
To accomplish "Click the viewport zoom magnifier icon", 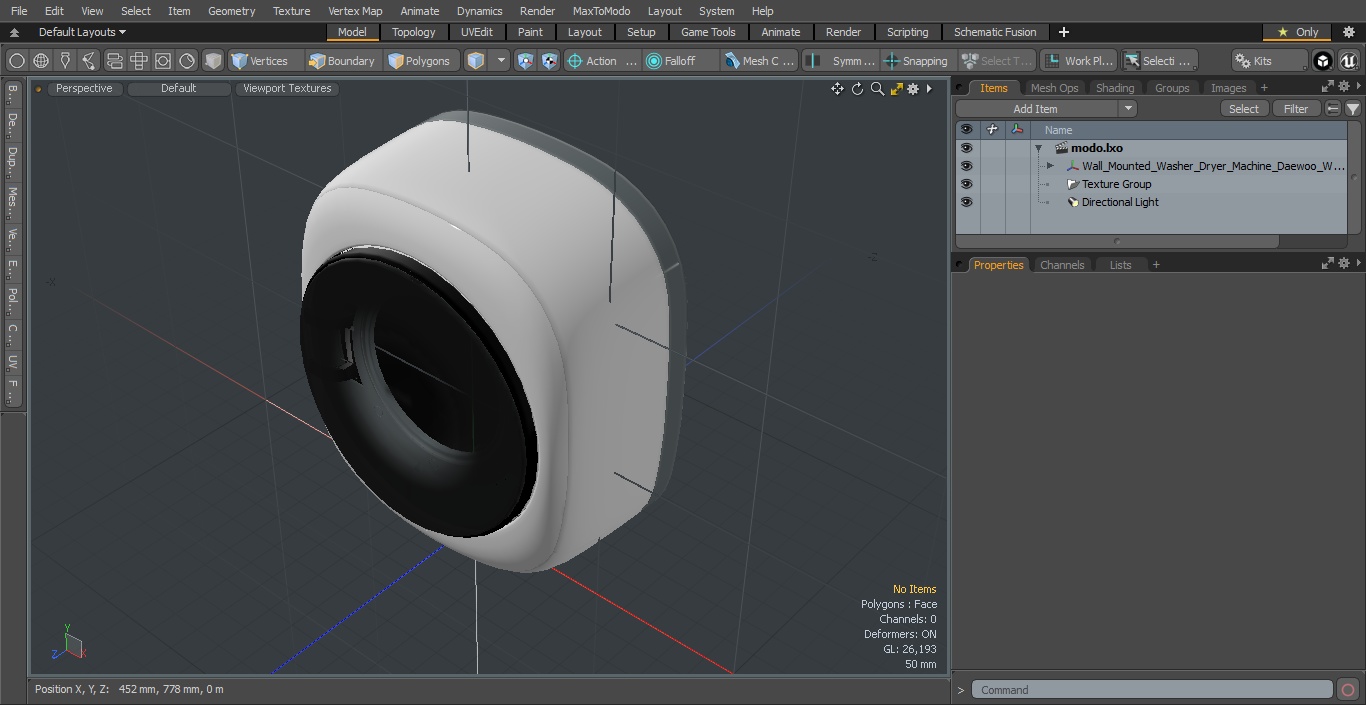I will [x=877, y=89].
